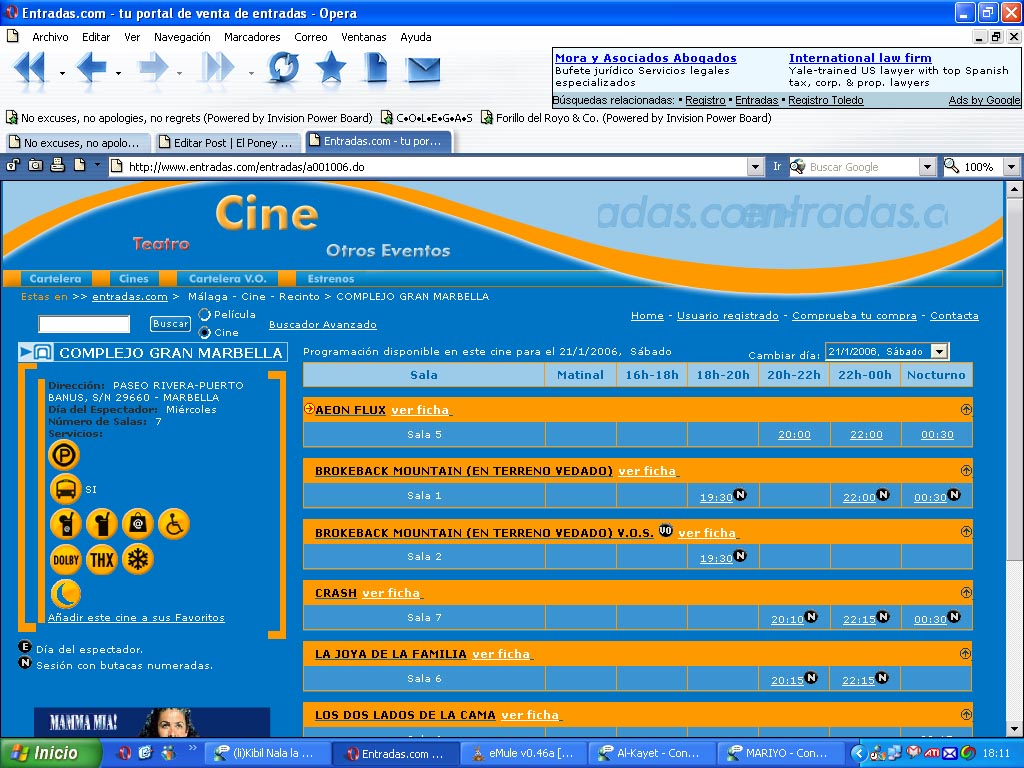
Task: Click the fast-forward navigation button
Action: (x=218, y=67)
